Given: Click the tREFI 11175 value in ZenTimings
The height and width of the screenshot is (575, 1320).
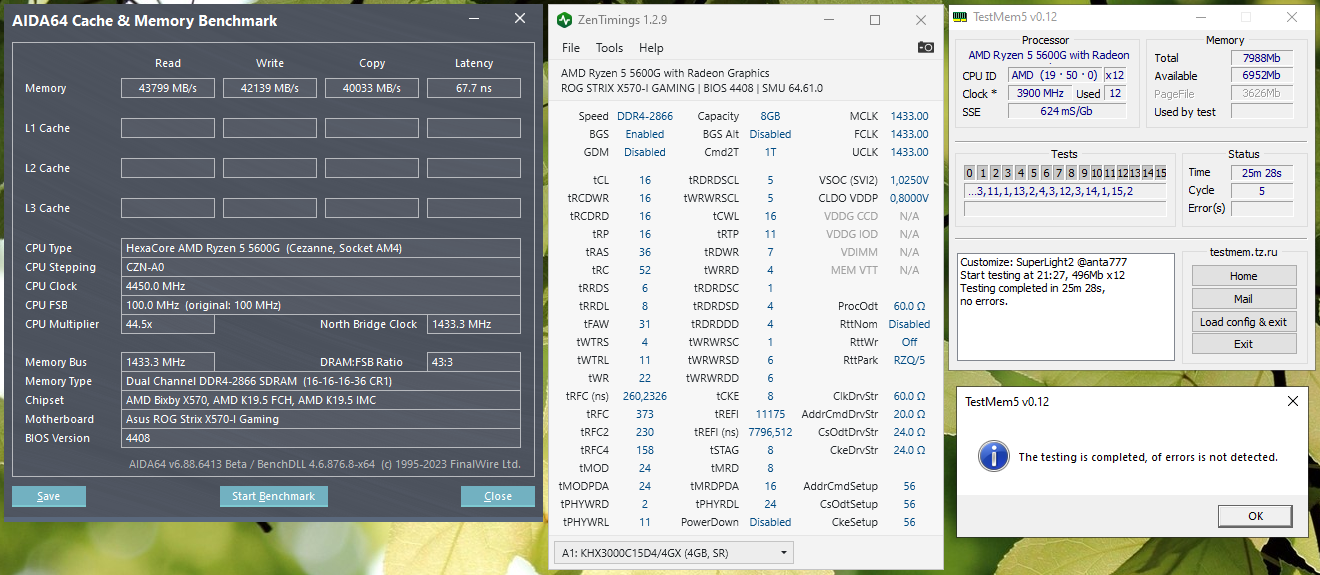Looking at the screenshot, I should point(770,414).
